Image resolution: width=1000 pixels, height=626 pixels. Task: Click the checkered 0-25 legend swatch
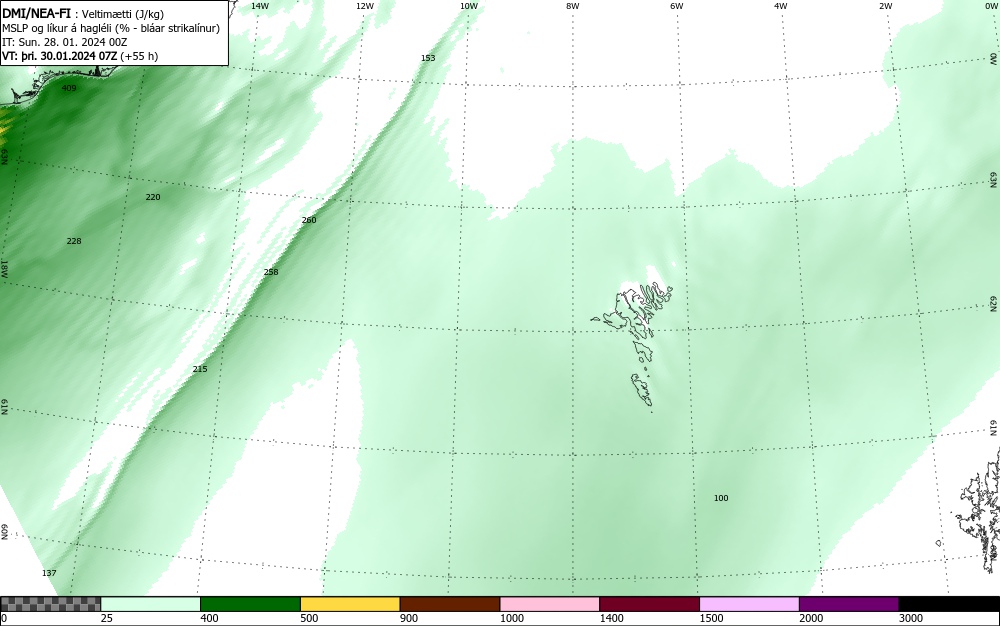point(50,604)
